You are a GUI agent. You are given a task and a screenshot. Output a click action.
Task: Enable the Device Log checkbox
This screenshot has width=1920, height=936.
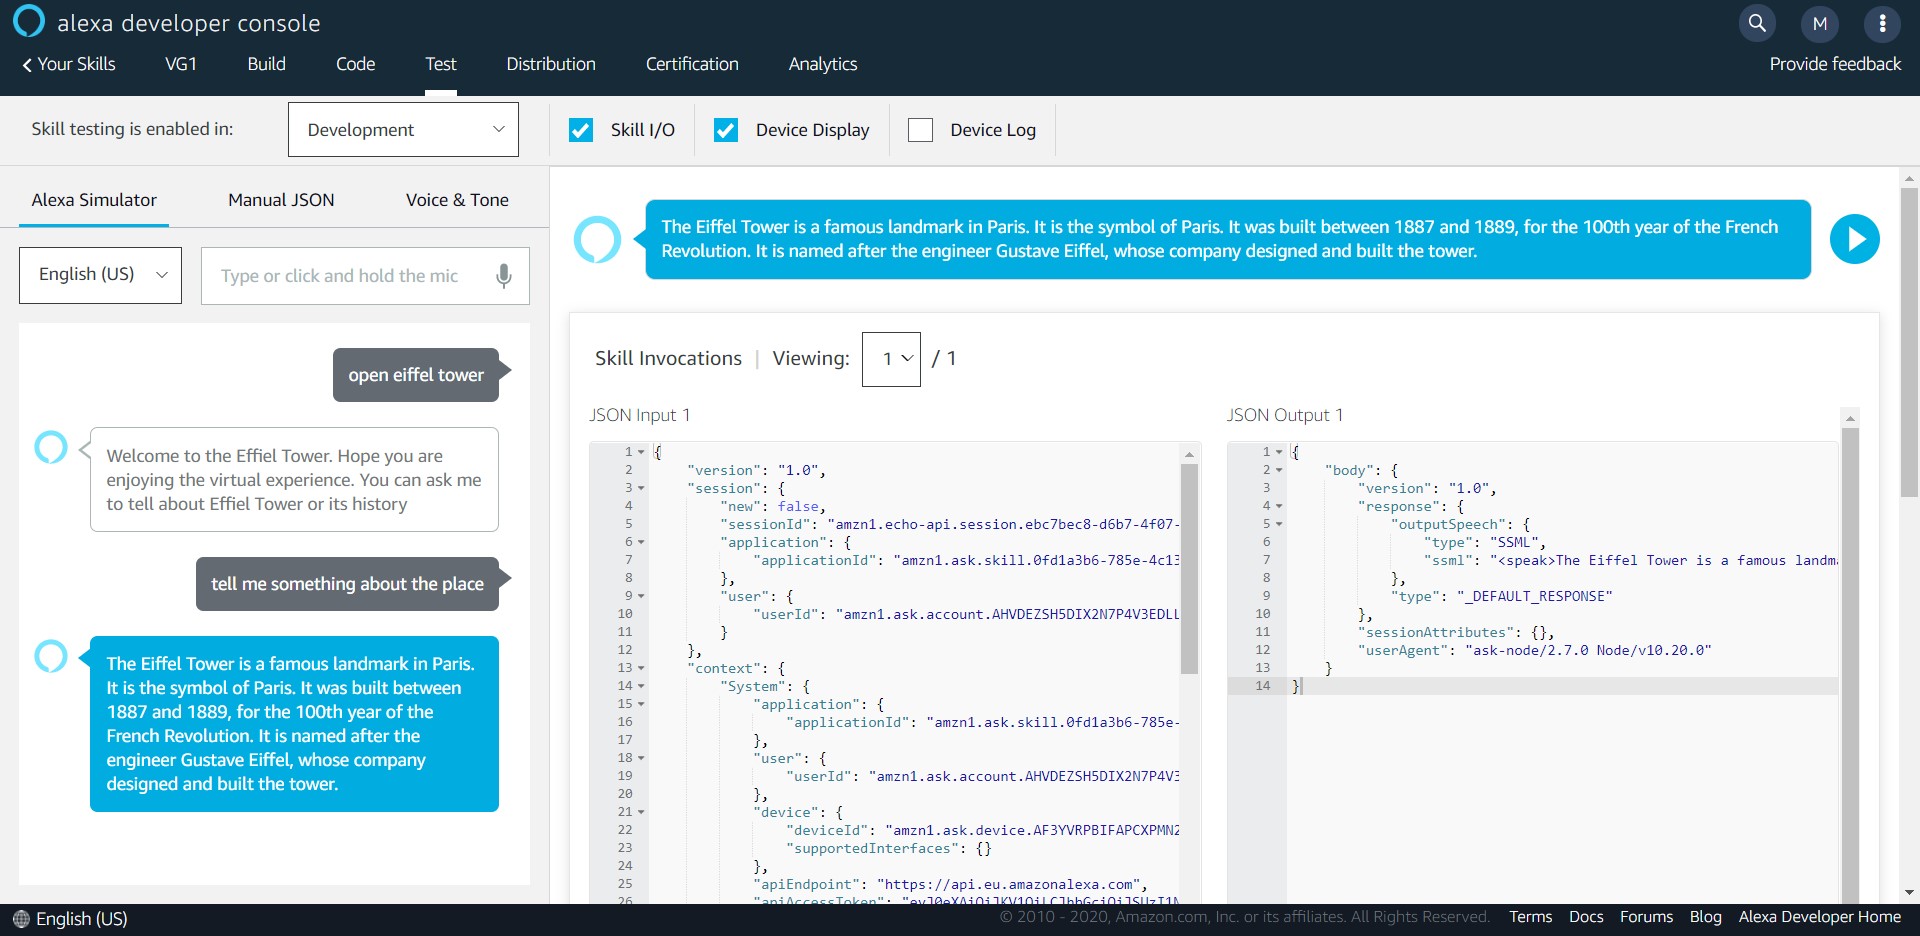[x=920, y=130]
